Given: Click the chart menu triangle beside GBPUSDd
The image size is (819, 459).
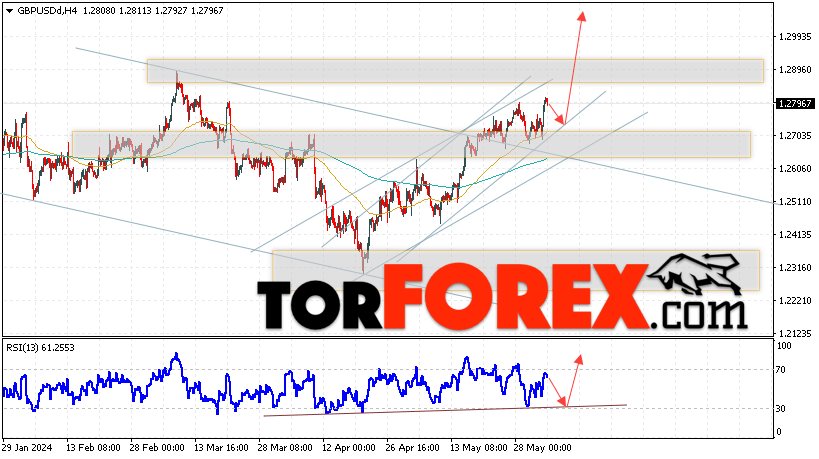Looking at the screenshot, I should [x=9, y=10].
